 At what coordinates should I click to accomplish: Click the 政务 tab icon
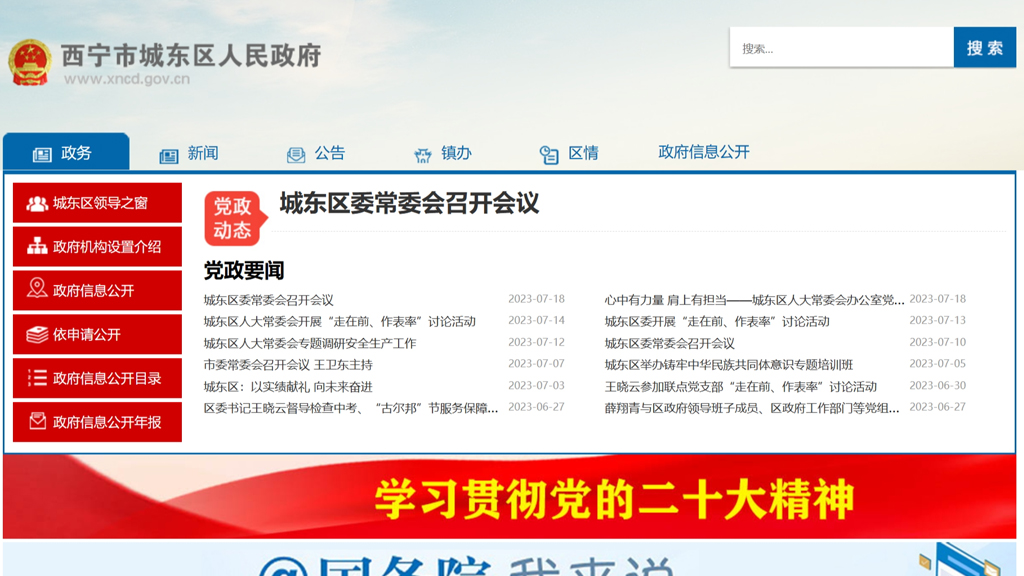pyautogui.click(x=42, y=154)
